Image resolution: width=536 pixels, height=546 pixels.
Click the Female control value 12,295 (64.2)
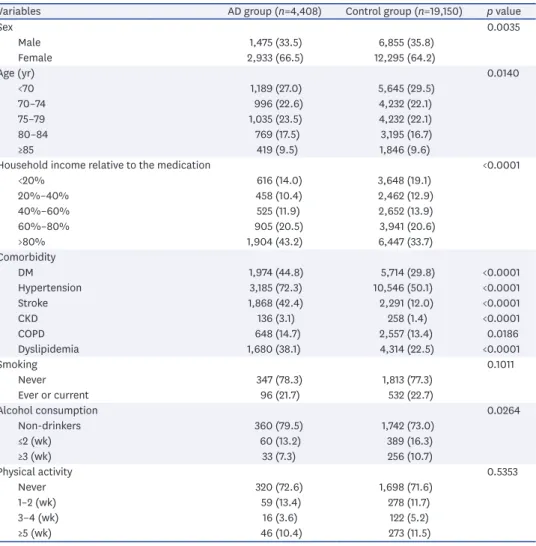tap(405, 58)
